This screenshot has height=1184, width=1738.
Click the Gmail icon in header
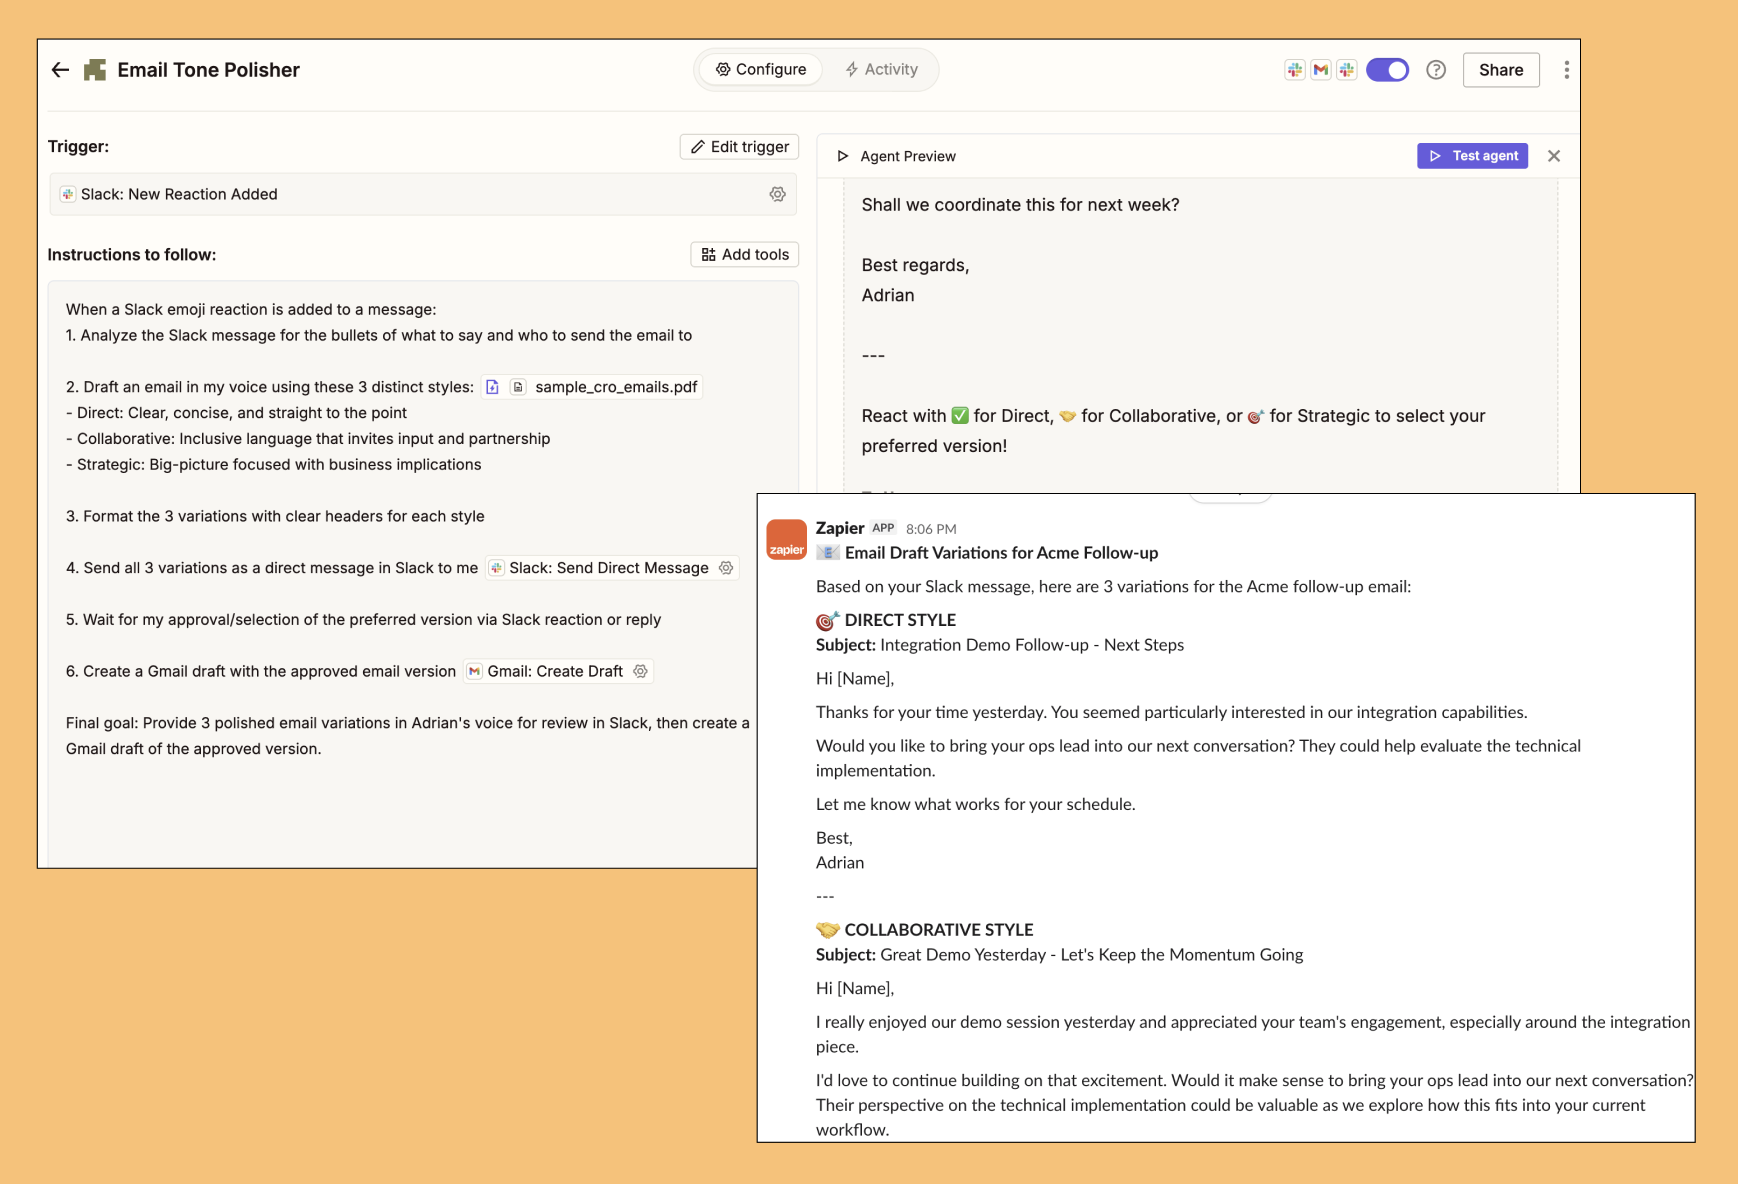click(x=1321, y=70)
